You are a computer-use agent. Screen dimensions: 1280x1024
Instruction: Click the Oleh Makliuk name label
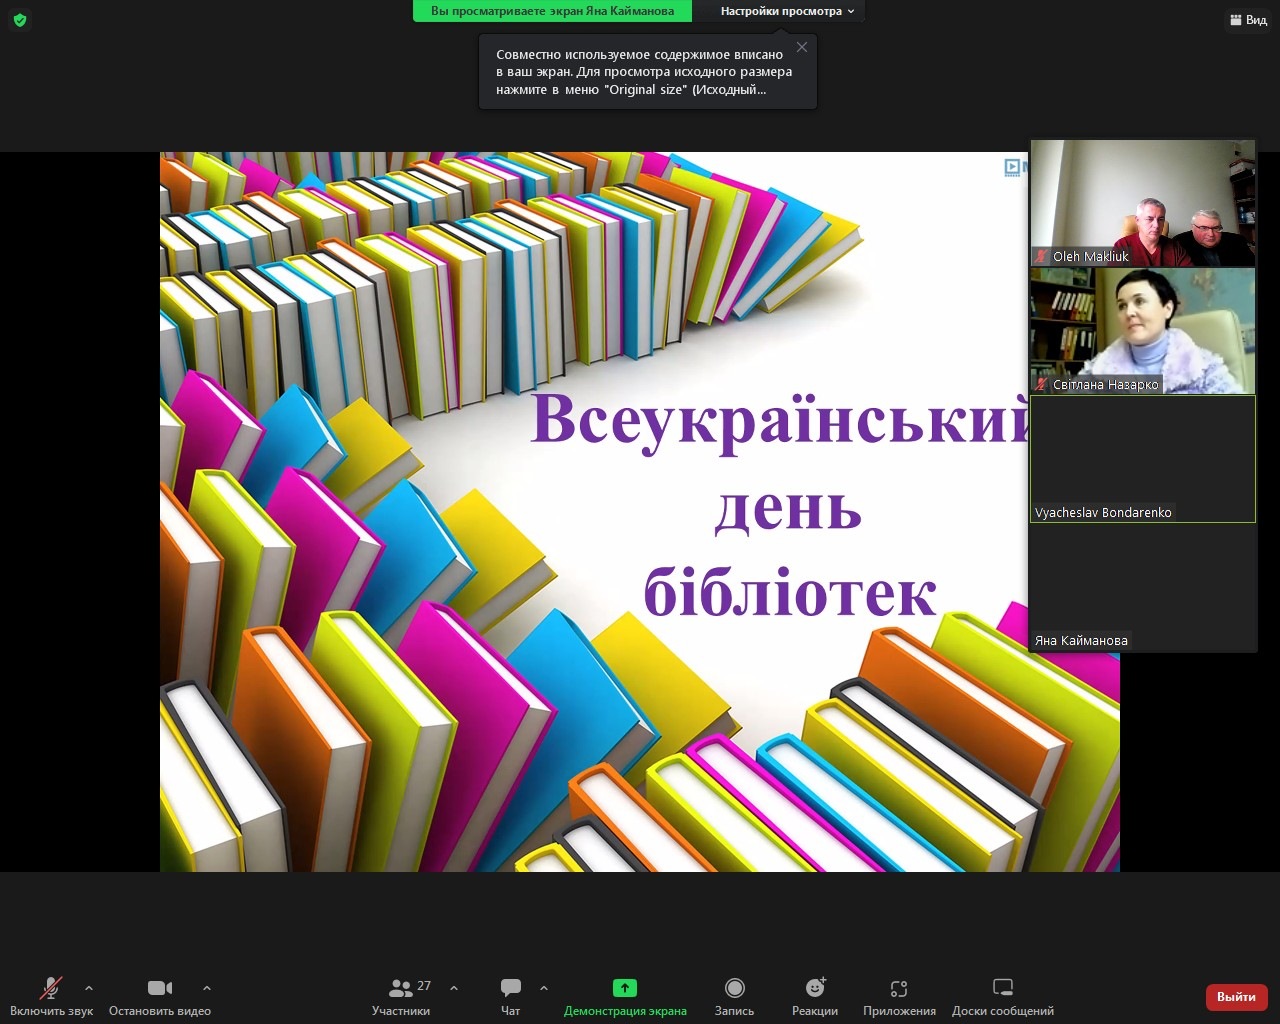(1091, 257)
